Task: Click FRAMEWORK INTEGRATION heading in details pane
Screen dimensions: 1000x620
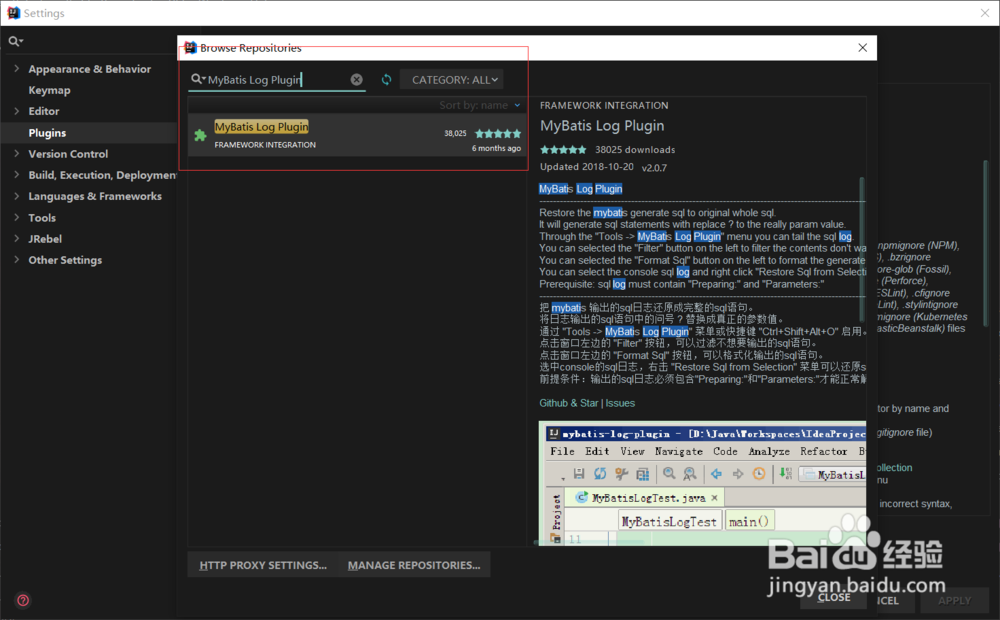Action: (604, 105)
